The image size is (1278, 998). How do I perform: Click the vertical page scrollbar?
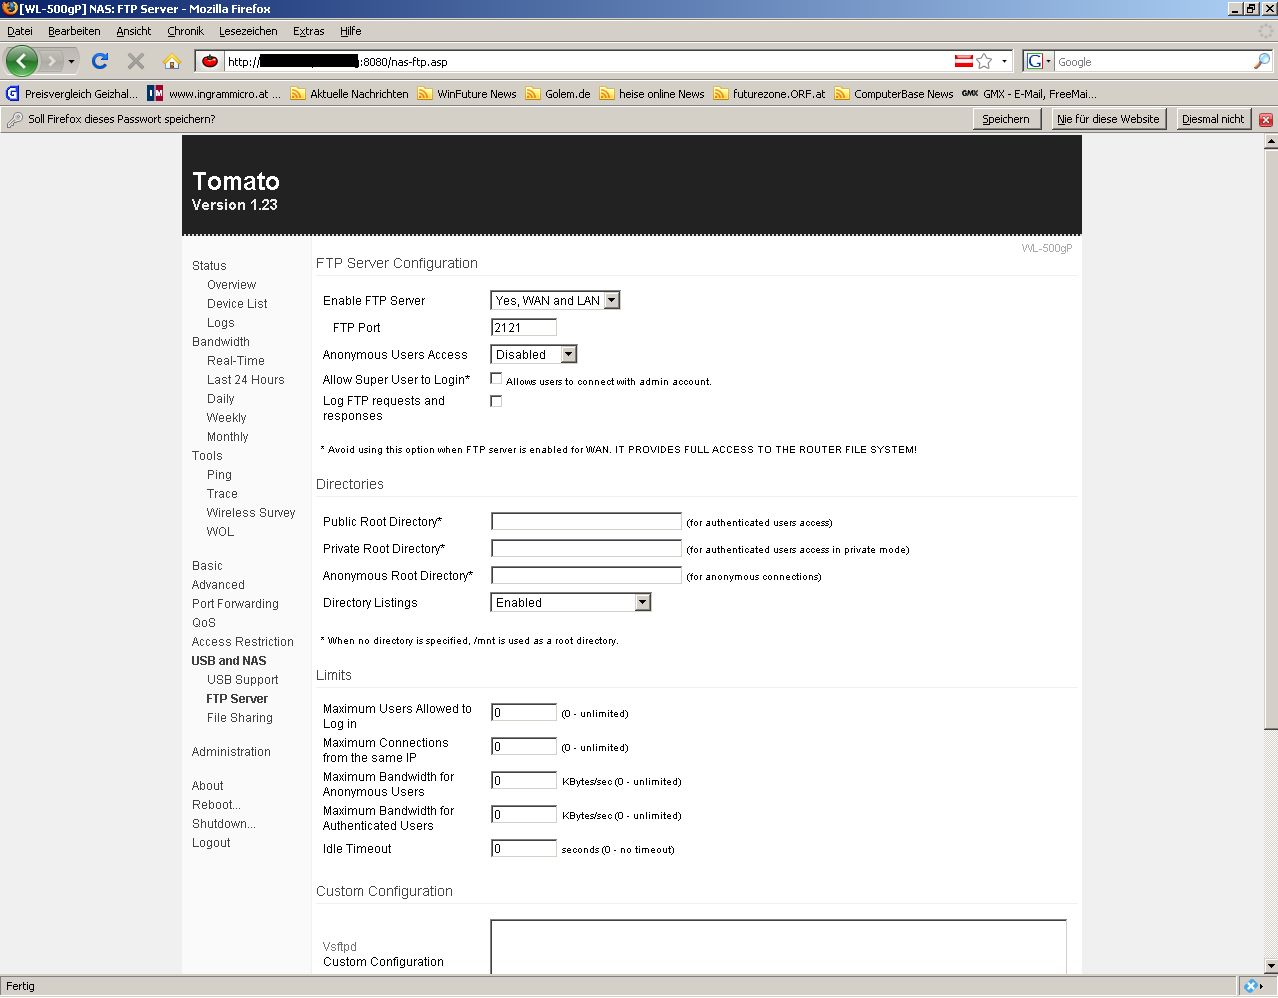pyautogui.click(x=1270, y=438)
